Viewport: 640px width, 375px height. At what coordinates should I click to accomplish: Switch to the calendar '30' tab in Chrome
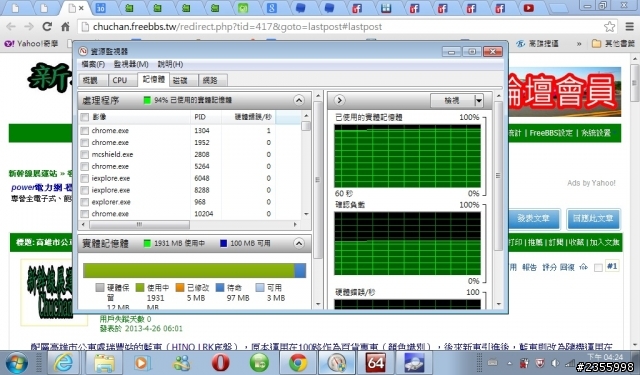pyautogui.click(x=100, y=8)
